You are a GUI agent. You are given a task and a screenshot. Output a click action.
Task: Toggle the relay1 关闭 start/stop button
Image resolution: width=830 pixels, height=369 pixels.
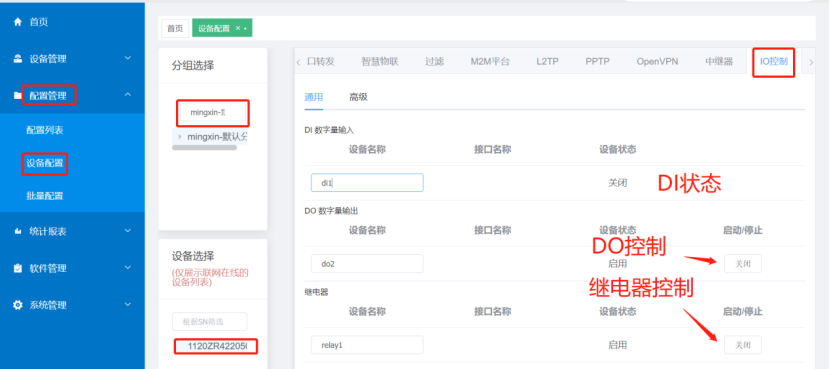pyautogui.click(x=743, y=345)
